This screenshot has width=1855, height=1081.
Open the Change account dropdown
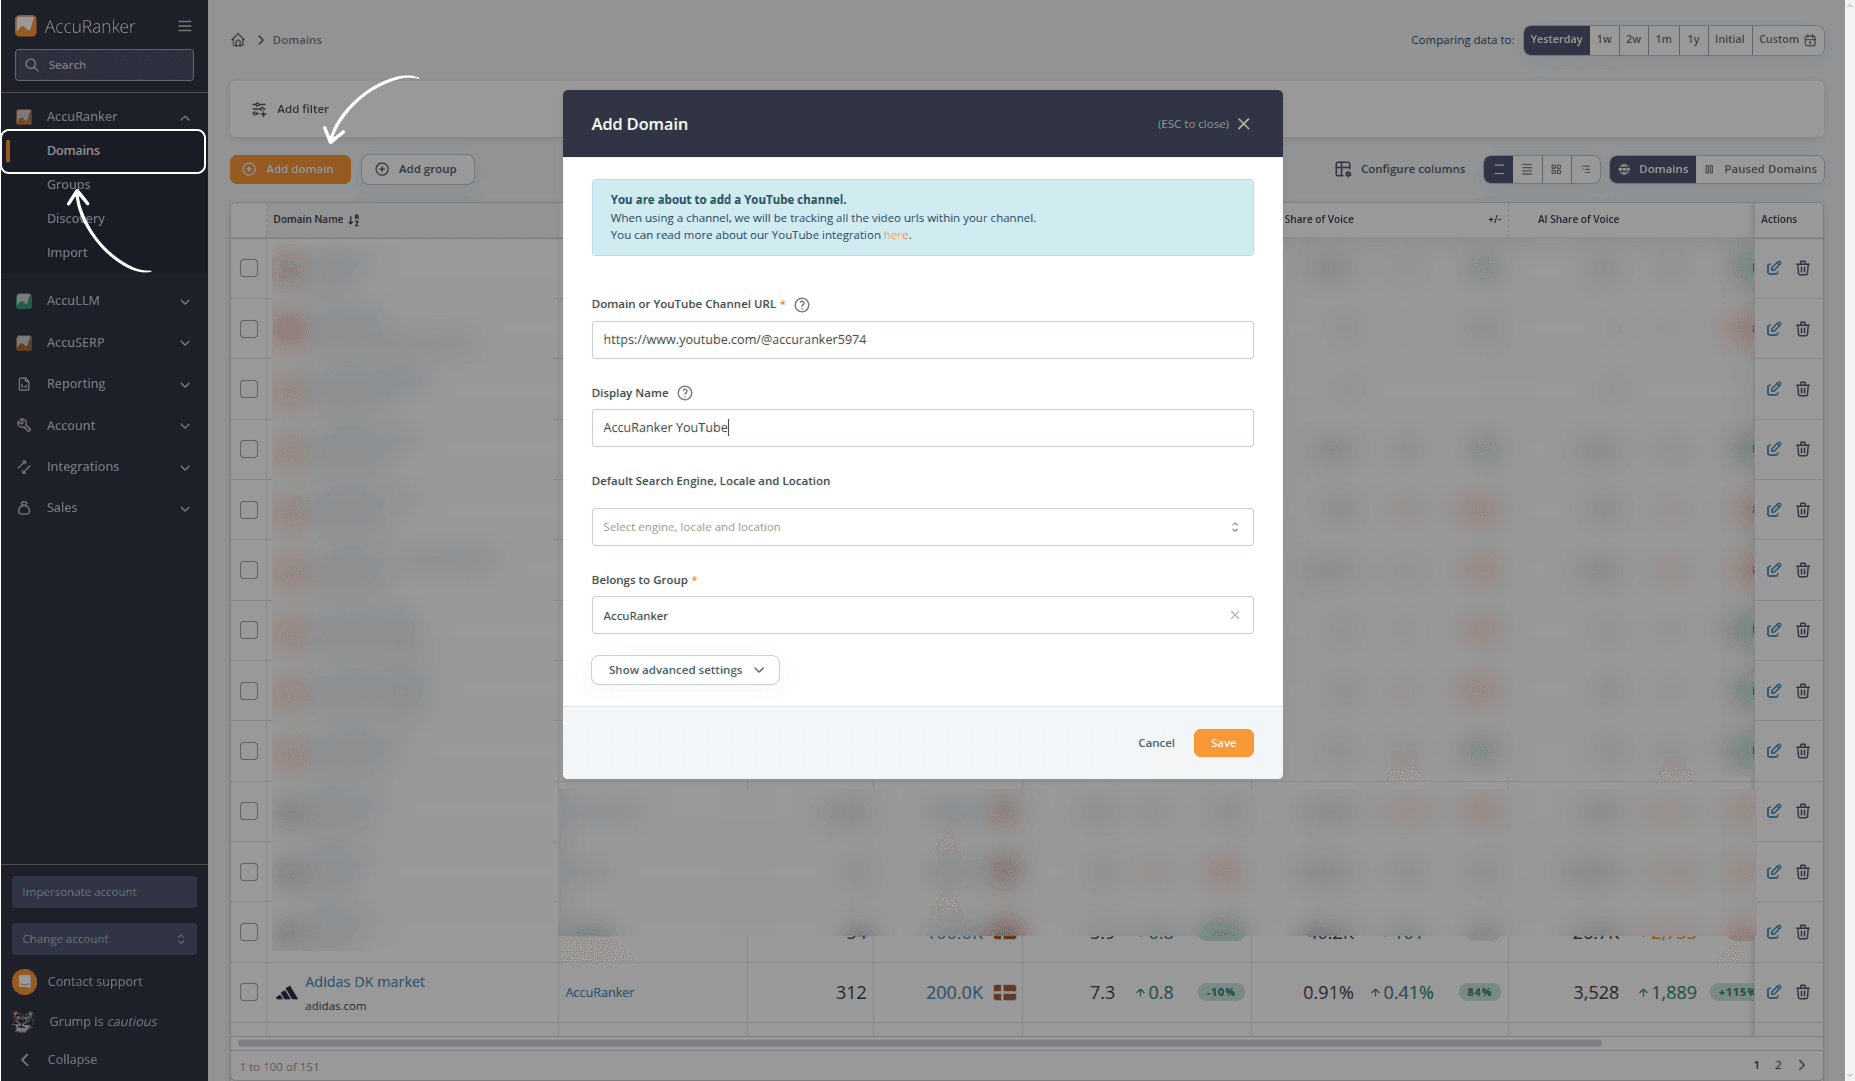[104, 939]
